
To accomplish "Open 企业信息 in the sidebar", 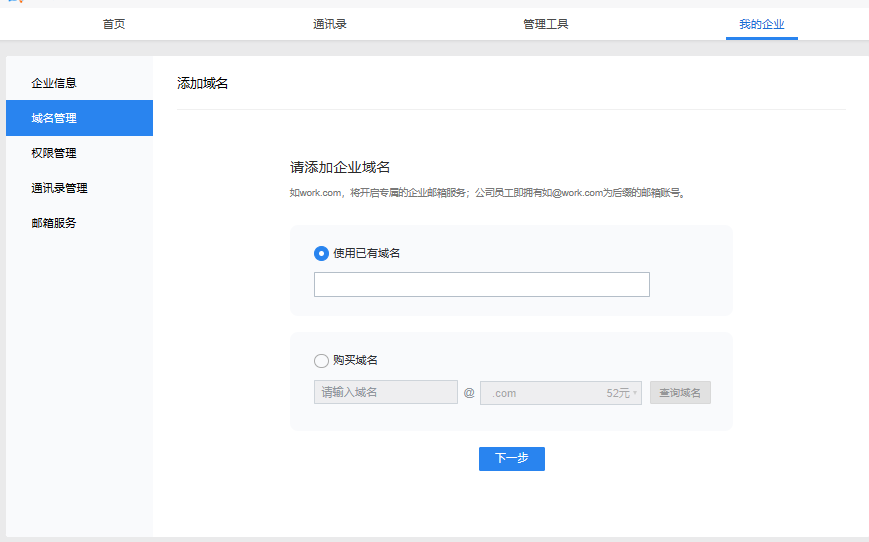I will [x=54, y=83].
